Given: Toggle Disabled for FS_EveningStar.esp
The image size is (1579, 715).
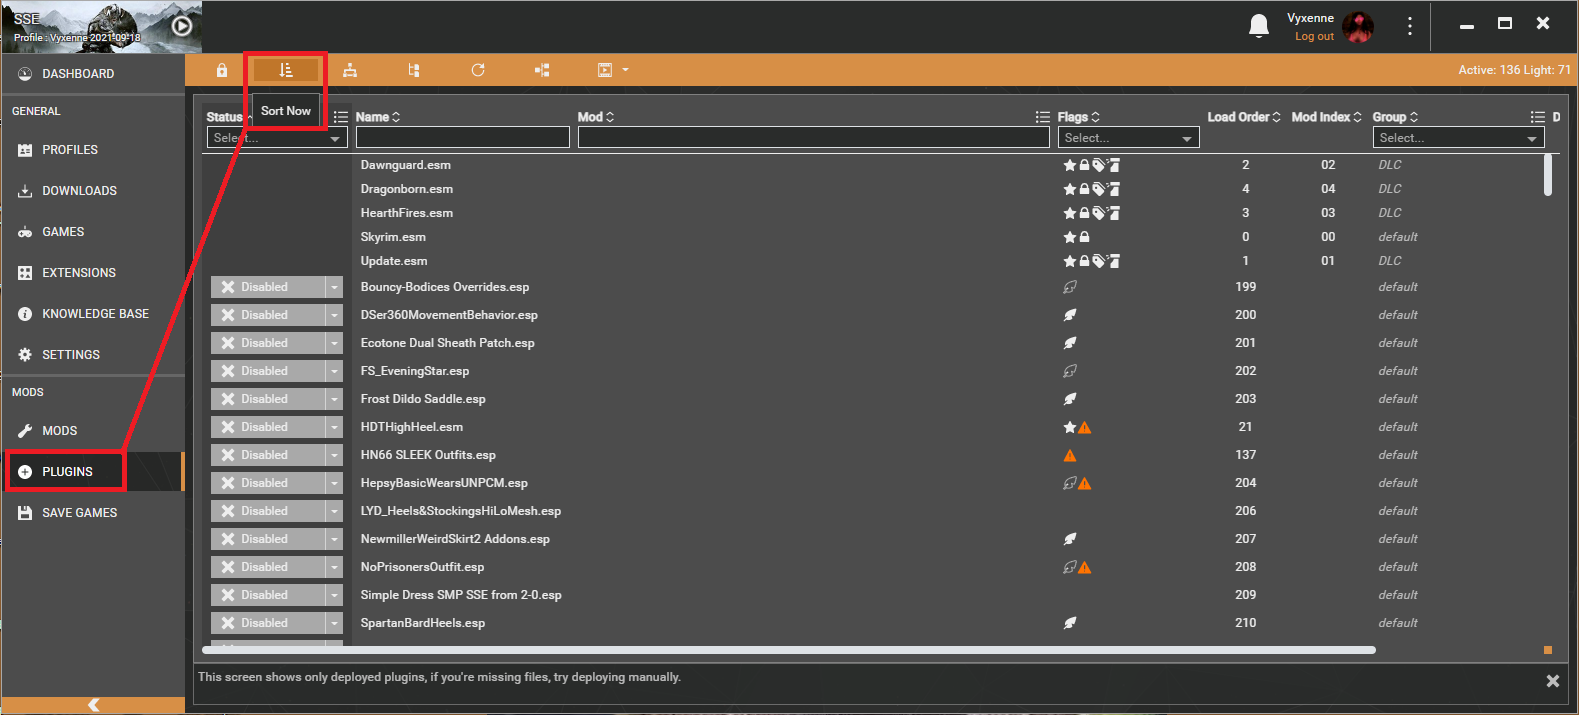Looking at the screenshot, I should (x=268, y=371).
